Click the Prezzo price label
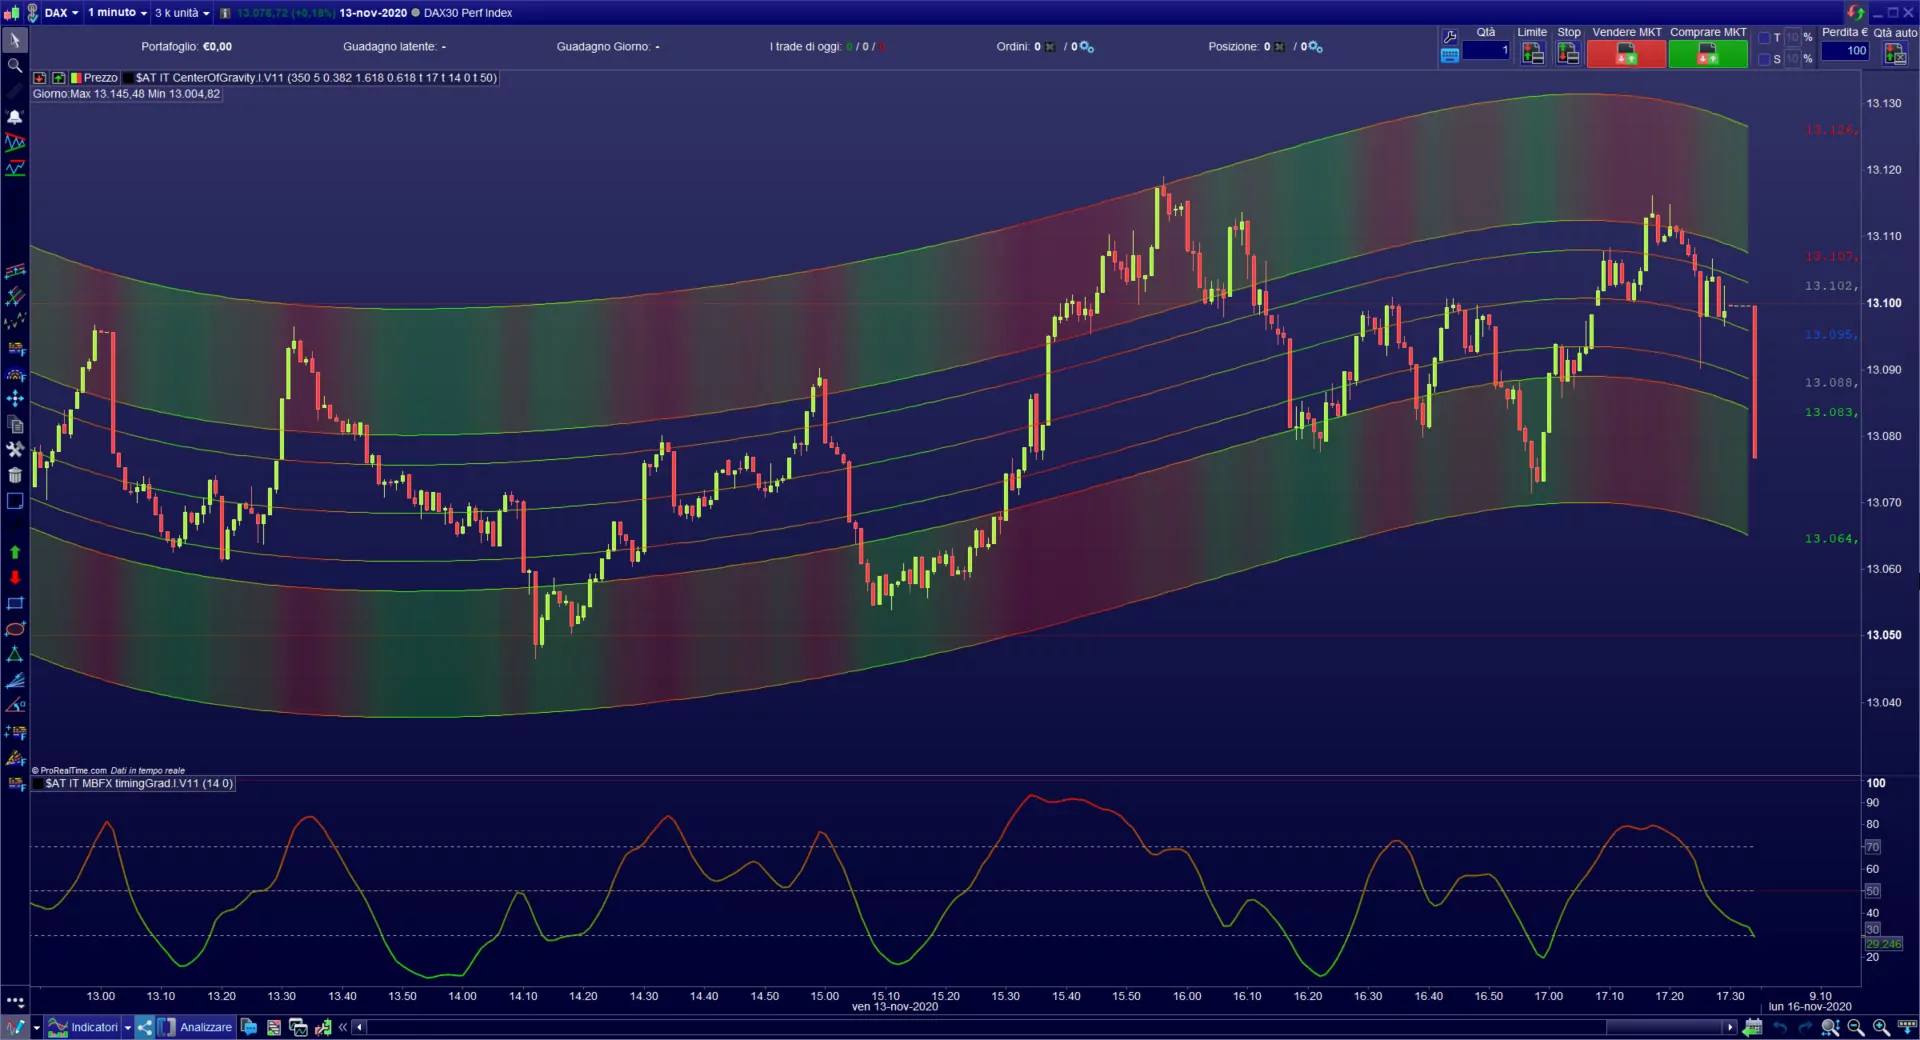The width and height of the screenshot is (1920, 1040). [100, 78]
